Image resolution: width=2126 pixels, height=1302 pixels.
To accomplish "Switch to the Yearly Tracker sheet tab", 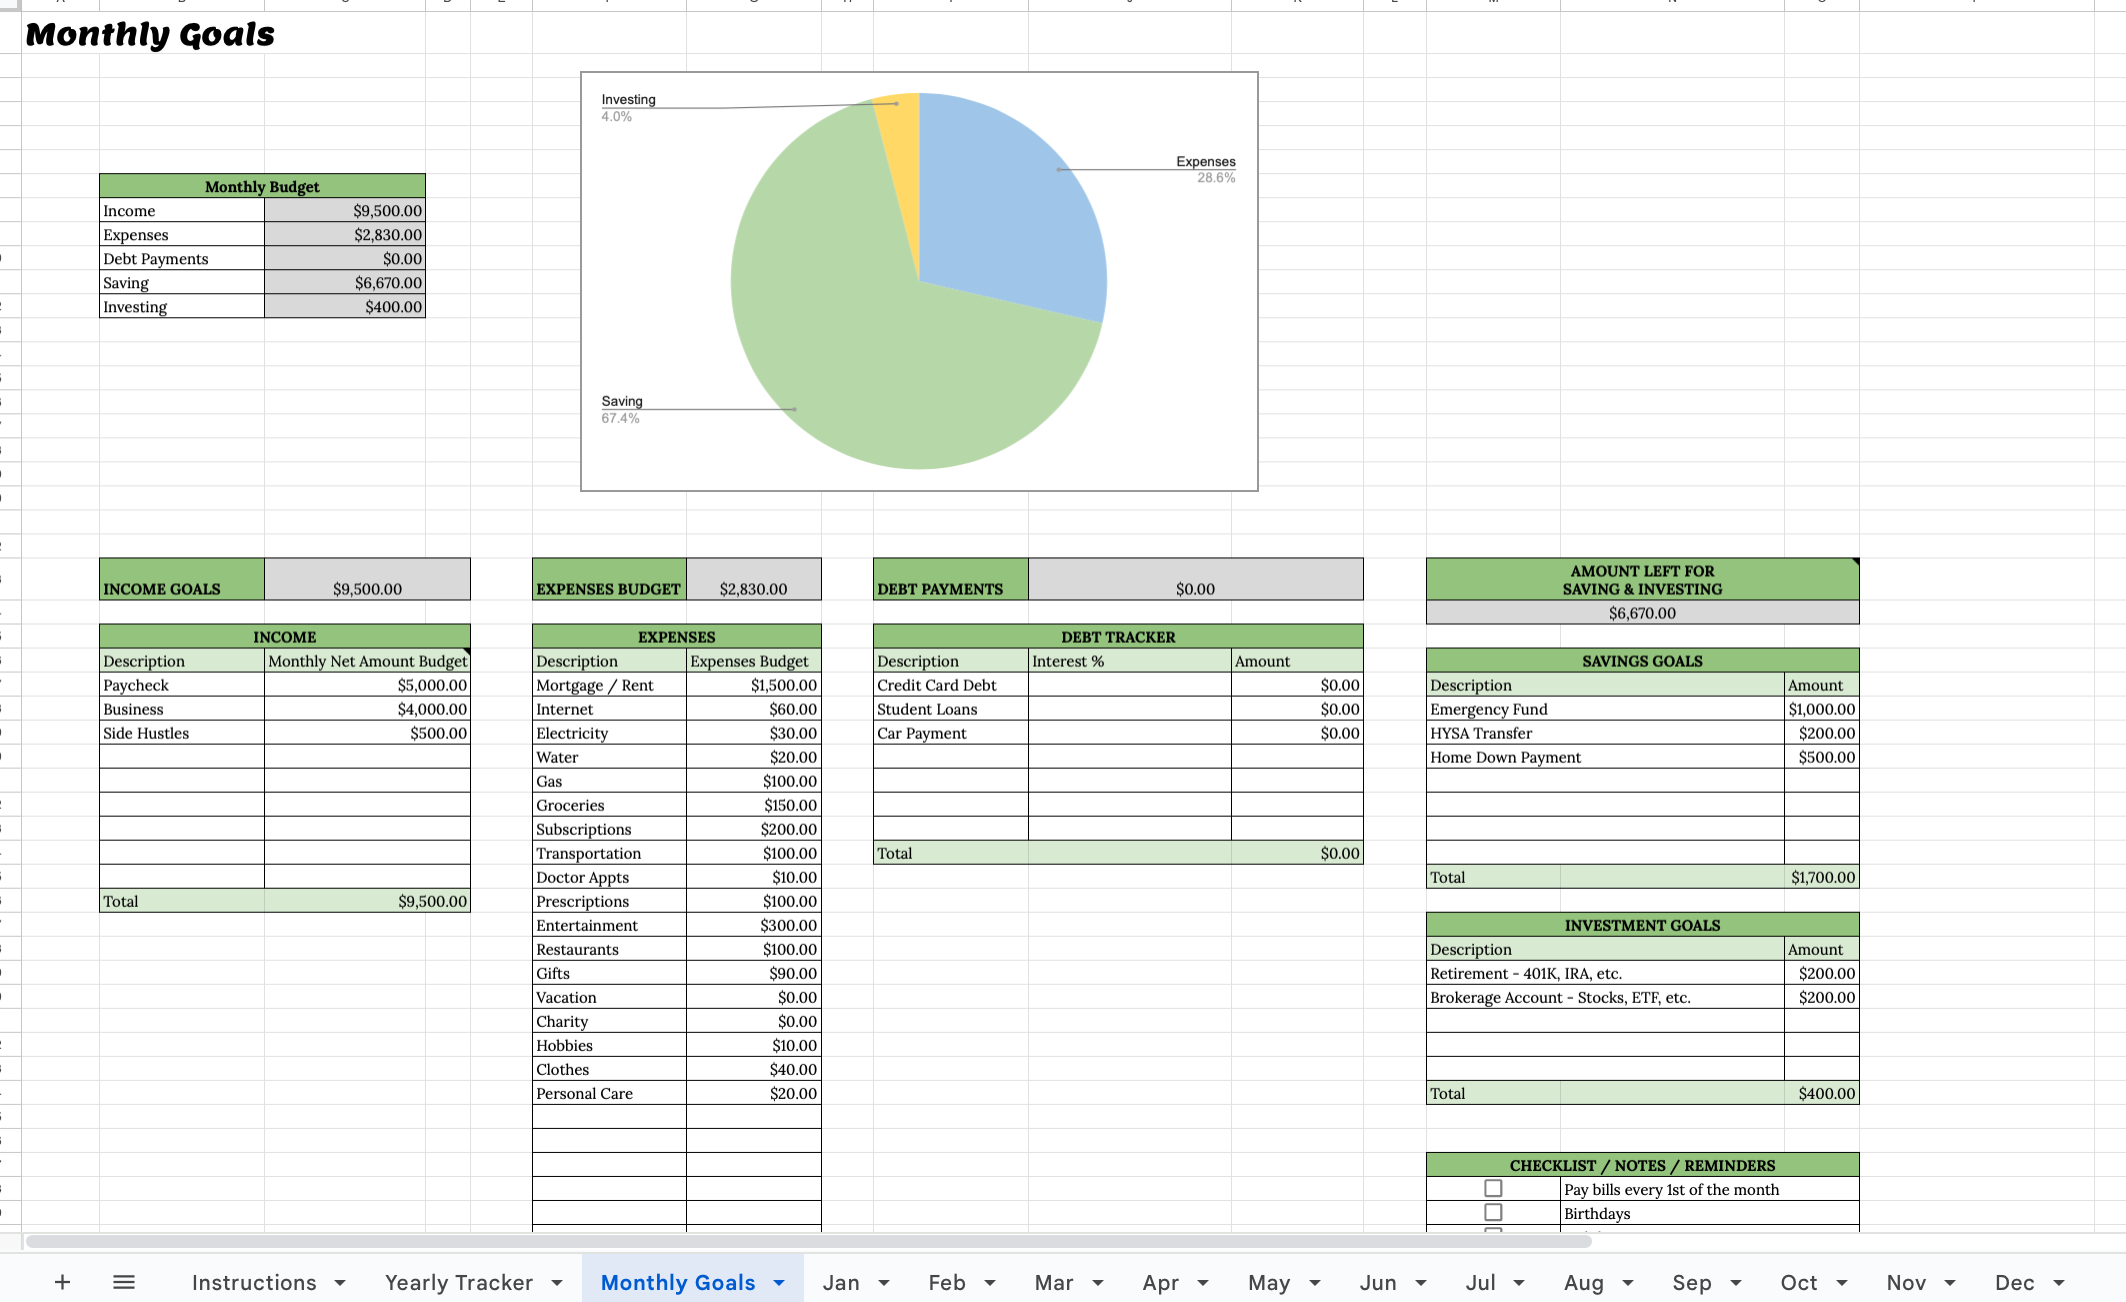I will [x=459, y=1282].
